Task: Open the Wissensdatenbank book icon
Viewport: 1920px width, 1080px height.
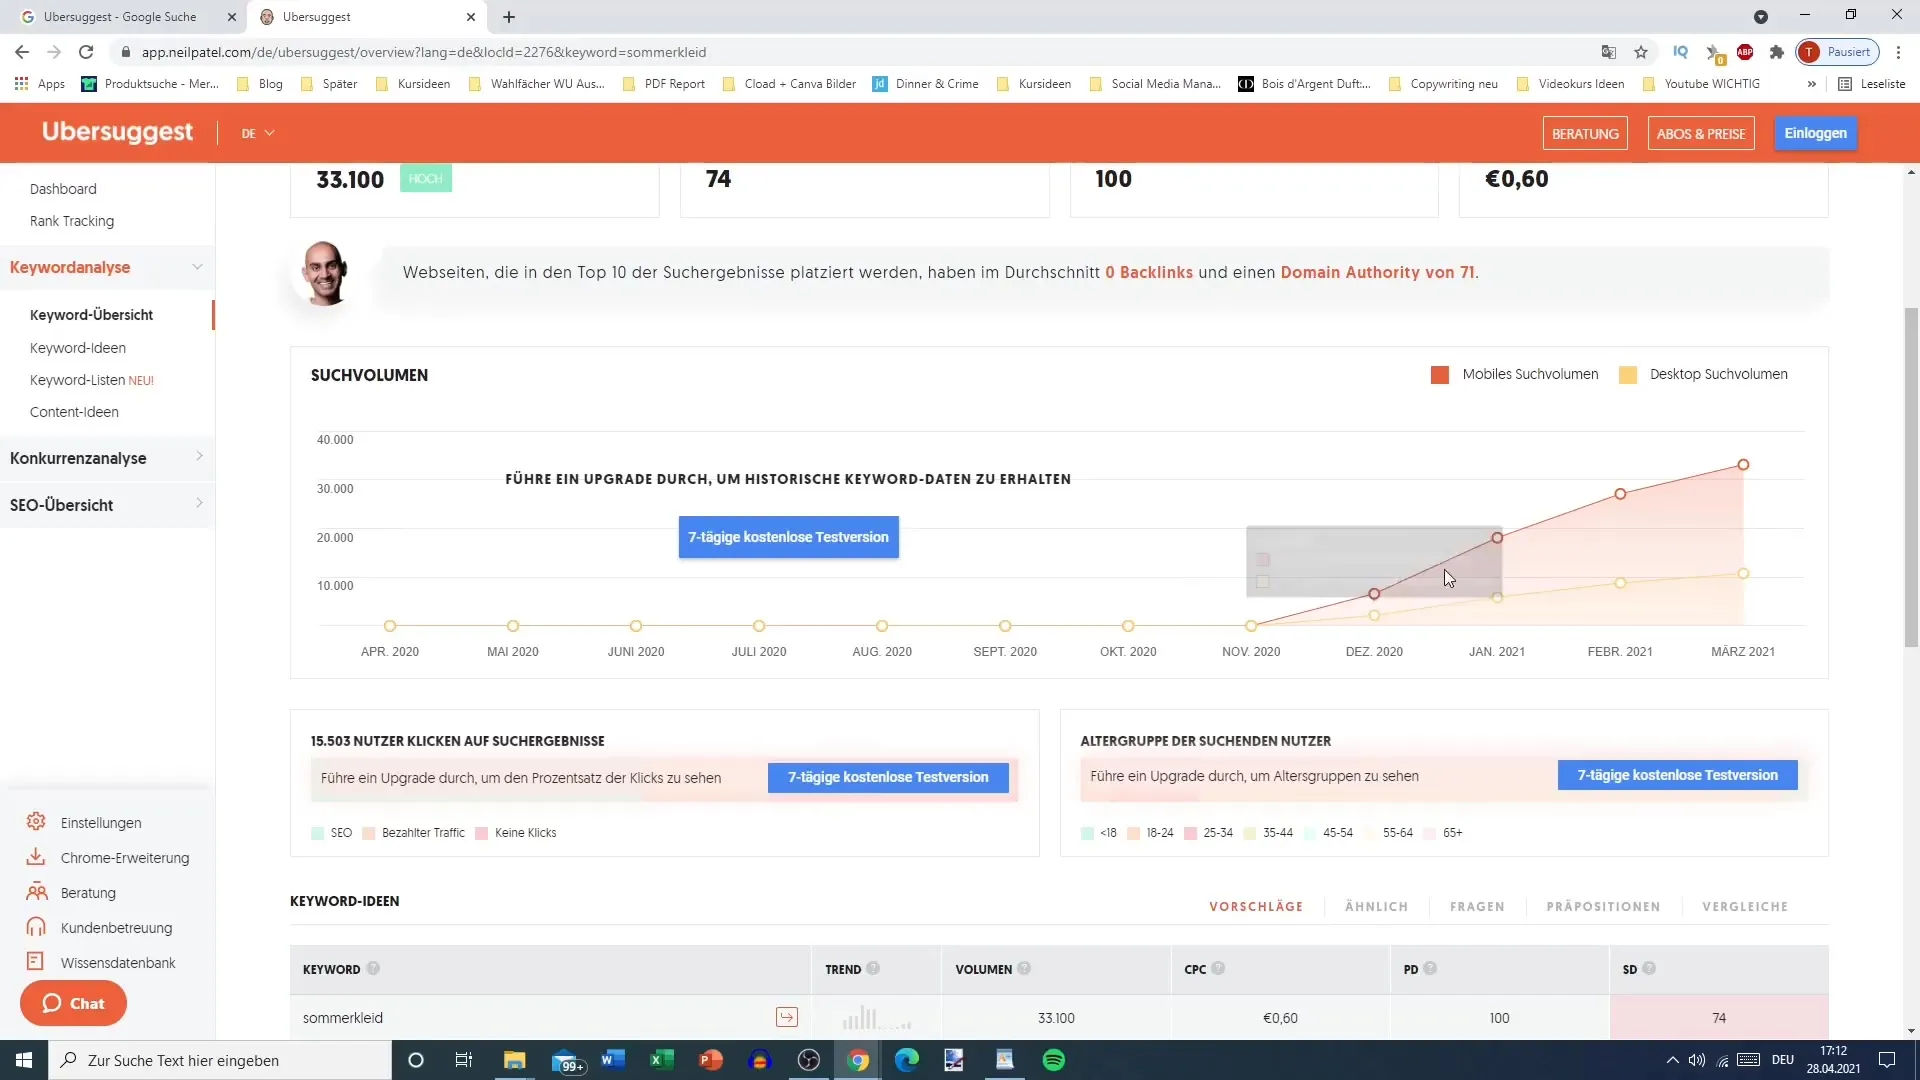Action: point(36,961)
